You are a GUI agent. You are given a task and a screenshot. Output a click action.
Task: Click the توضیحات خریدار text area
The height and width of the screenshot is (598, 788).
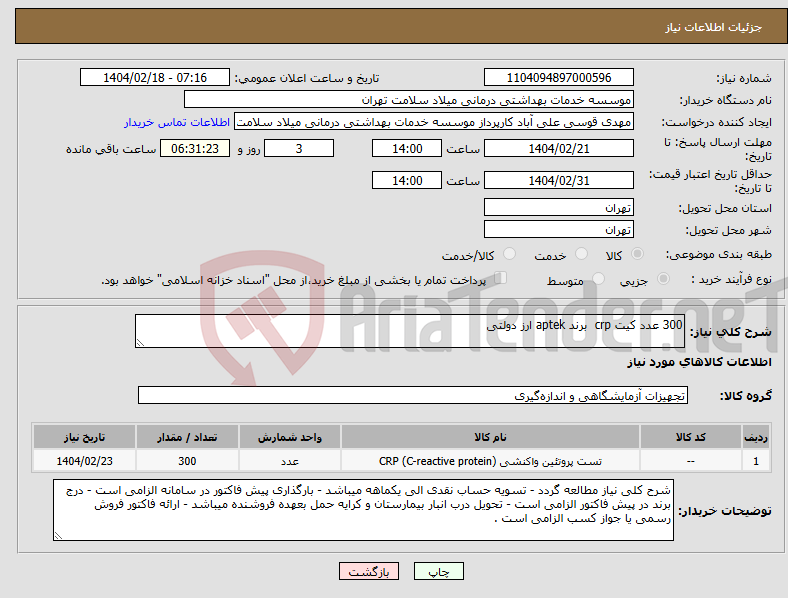[x=363, y=510]
